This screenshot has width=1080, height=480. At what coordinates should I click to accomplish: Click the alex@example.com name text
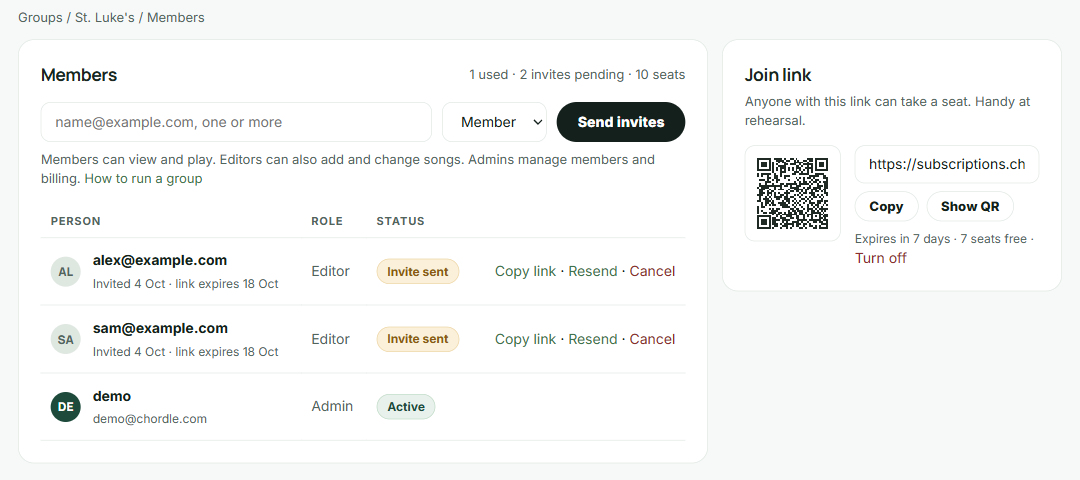pos(160,260)
